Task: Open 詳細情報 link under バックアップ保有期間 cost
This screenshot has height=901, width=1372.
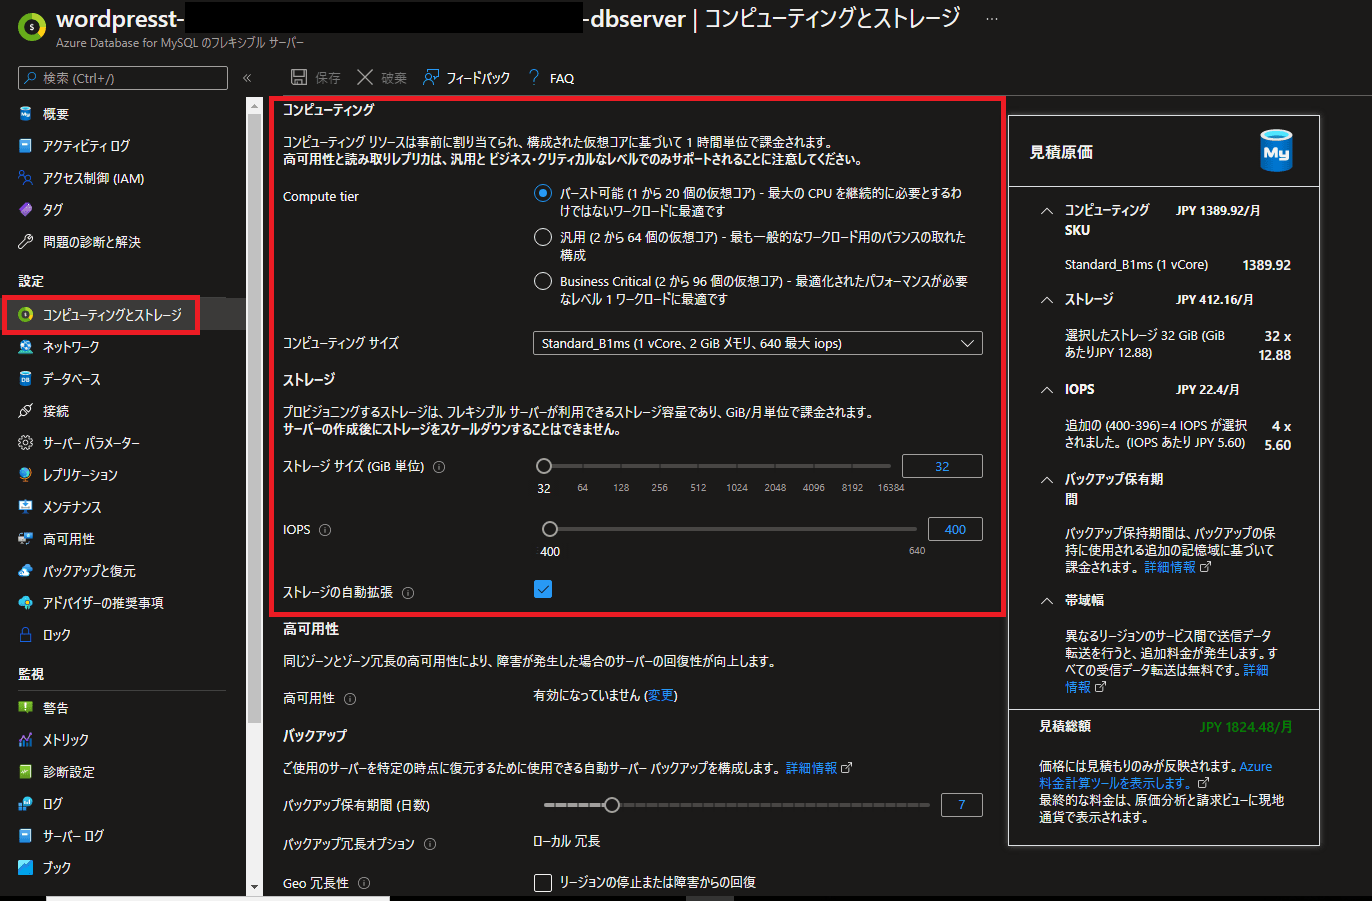Action: [1170, 567]
